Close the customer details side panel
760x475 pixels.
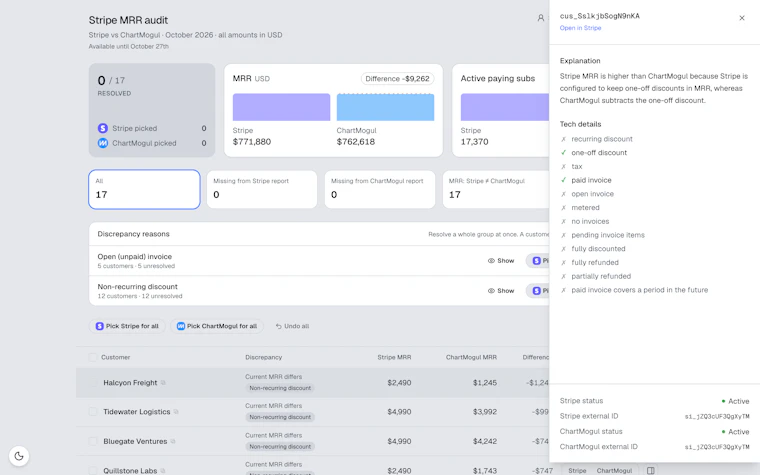click(x=742, y=18)
